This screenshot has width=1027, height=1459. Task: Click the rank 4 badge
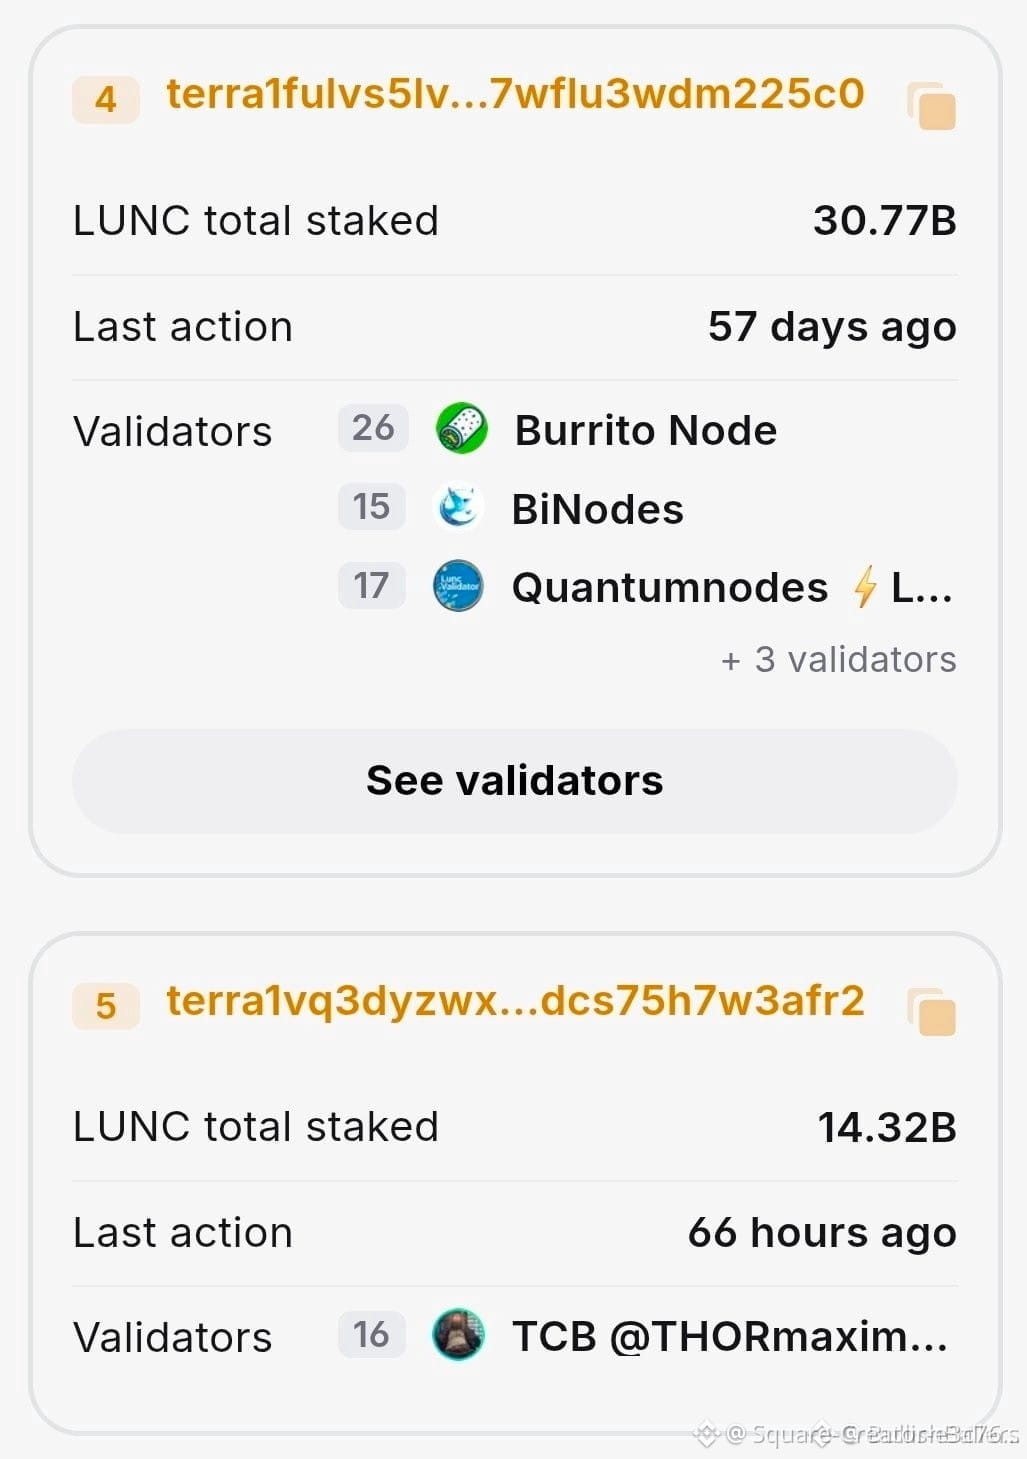pyautogui.click(x=105, y=99)
